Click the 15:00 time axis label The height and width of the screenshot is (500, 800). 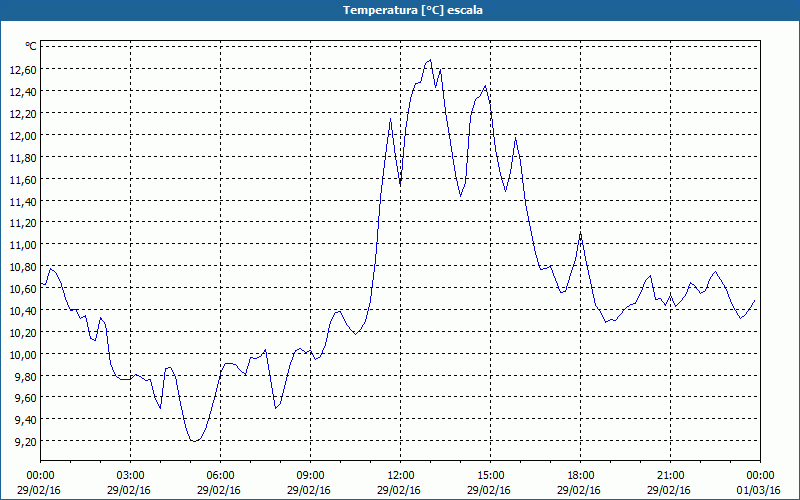[490, 476]
